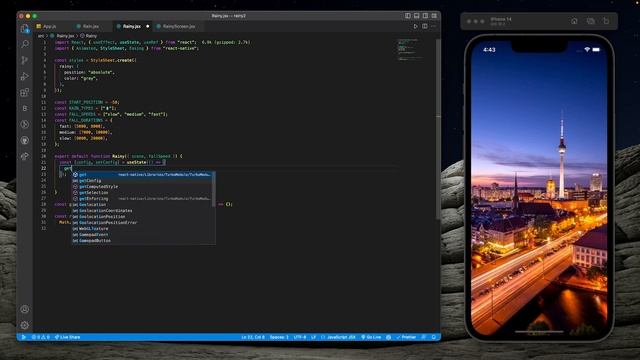Screen dimensions: 640x360
Task: Open the Search view in activity bar
Action: 25,44
